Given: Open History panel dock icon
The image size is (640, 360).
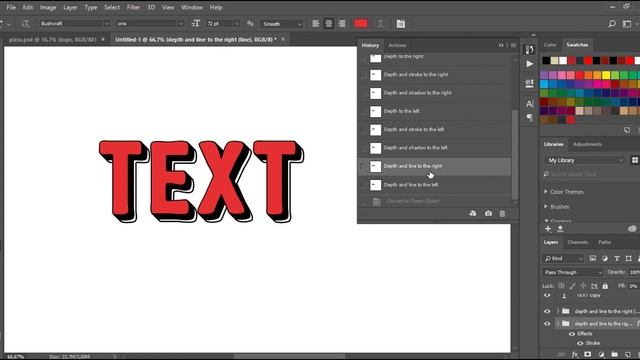Looking at the screenshot, I should pyautogui.click(x=529, y=49).
